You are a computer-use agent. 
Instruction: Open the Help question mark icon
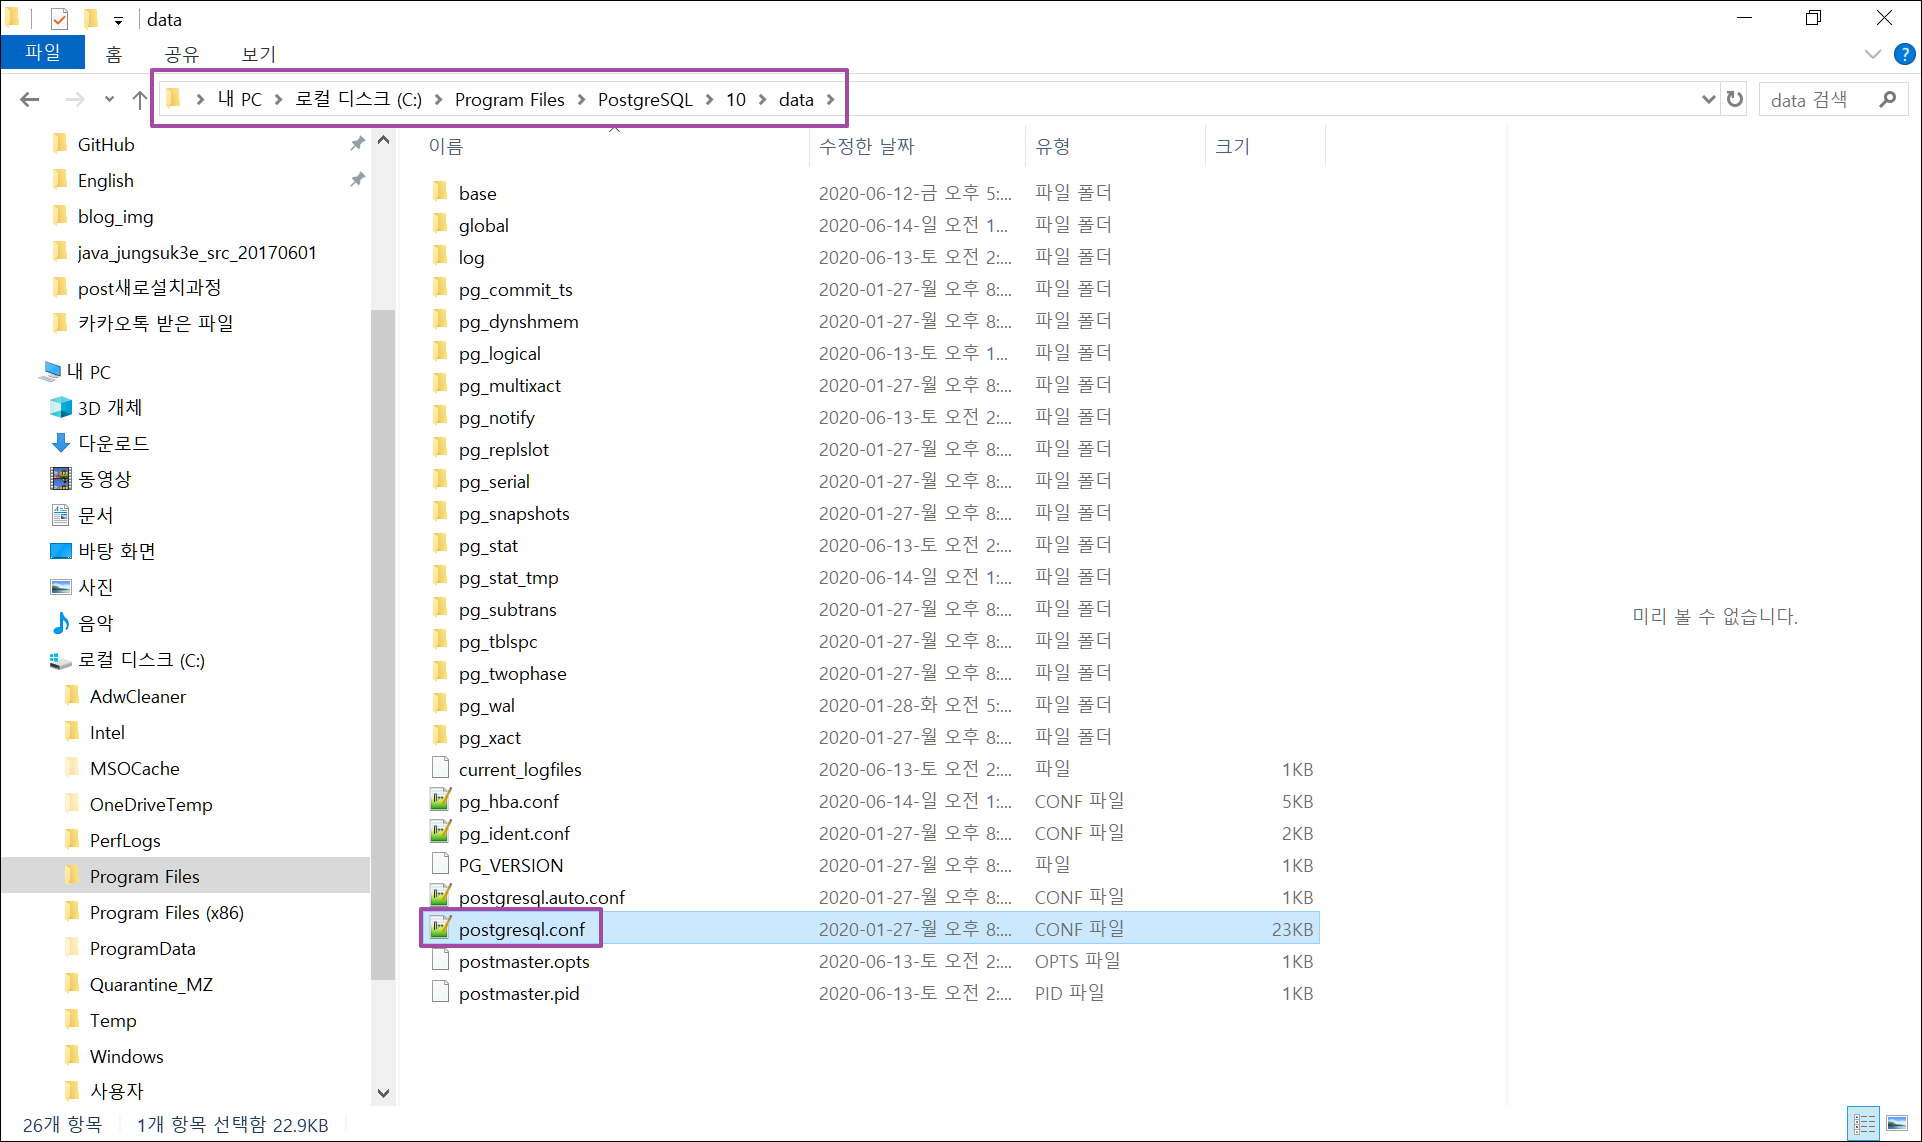(1905, 54)
